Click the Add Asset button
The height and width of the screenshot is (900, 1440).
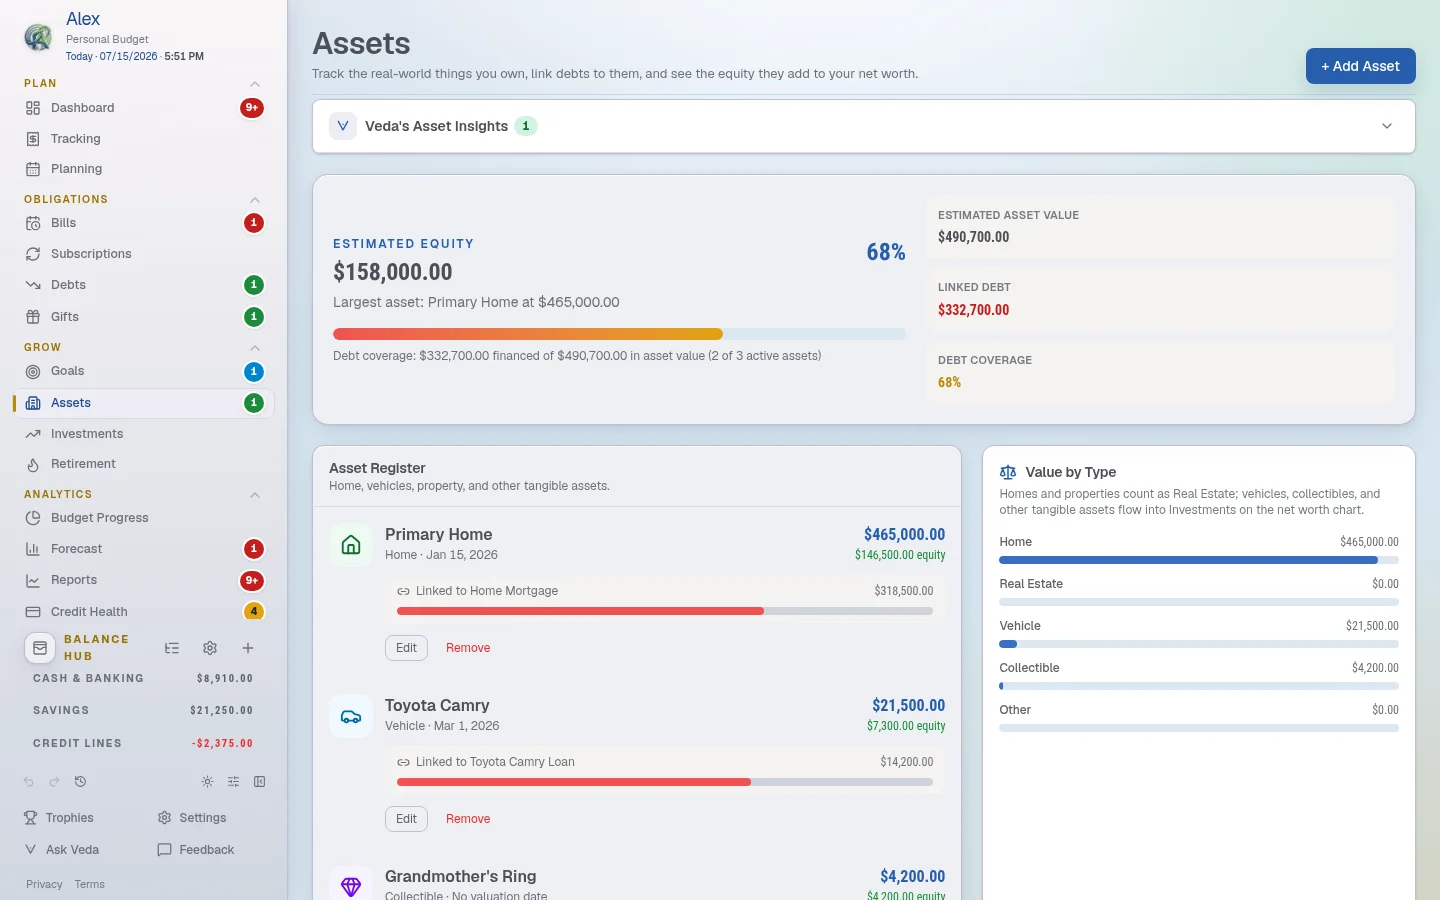(1360, 66)
